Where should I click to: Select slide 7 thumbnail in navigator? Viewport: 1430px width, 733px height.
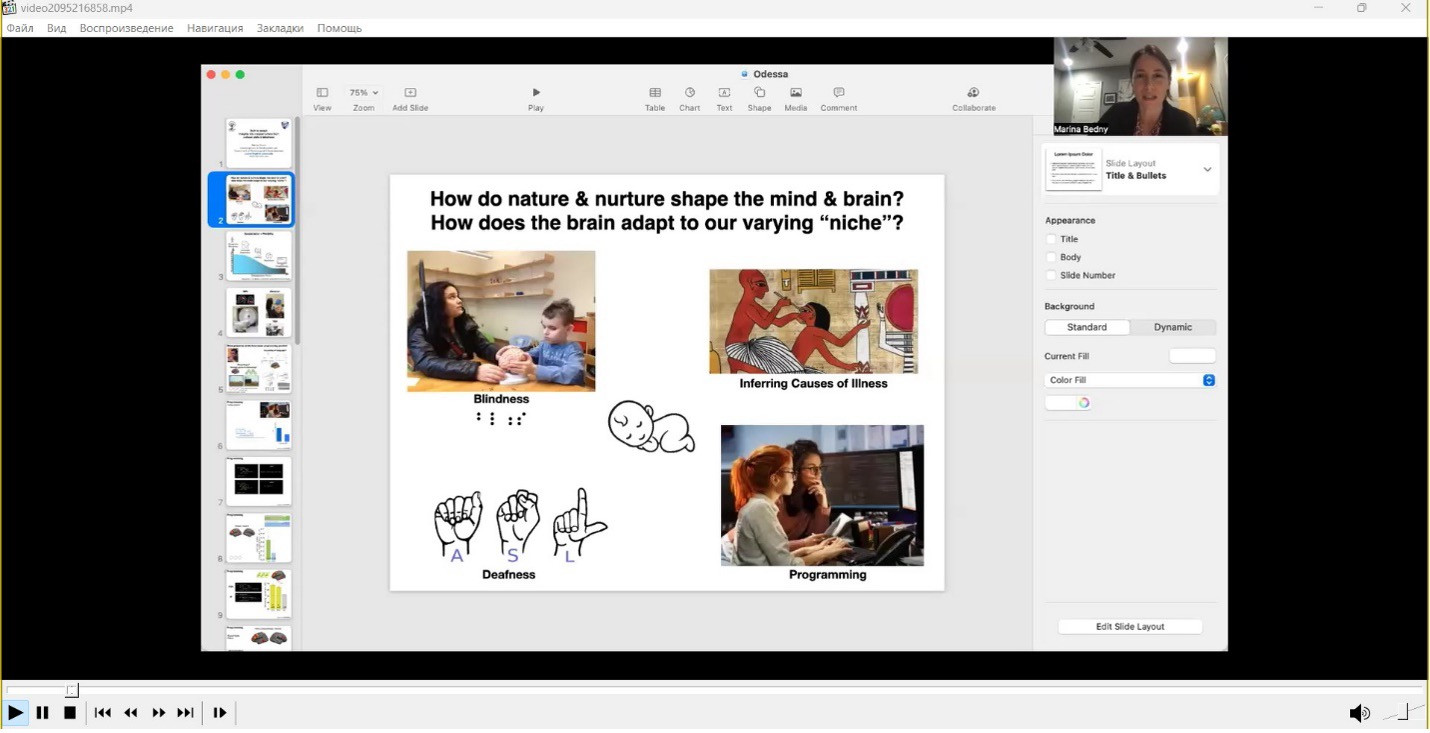coord(258,481)
